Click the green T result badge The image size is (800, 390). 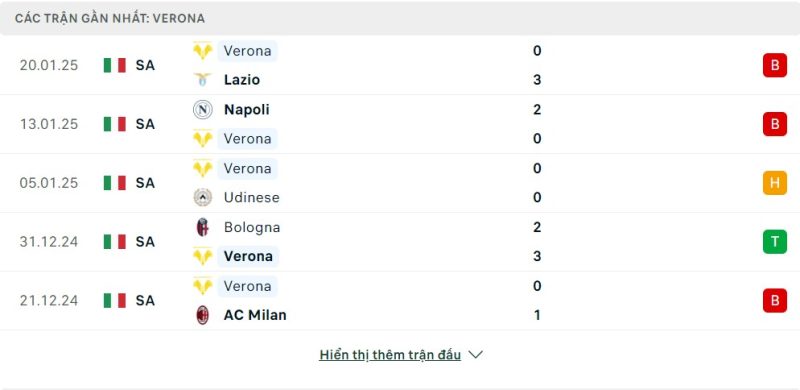(x=774, y=241)
